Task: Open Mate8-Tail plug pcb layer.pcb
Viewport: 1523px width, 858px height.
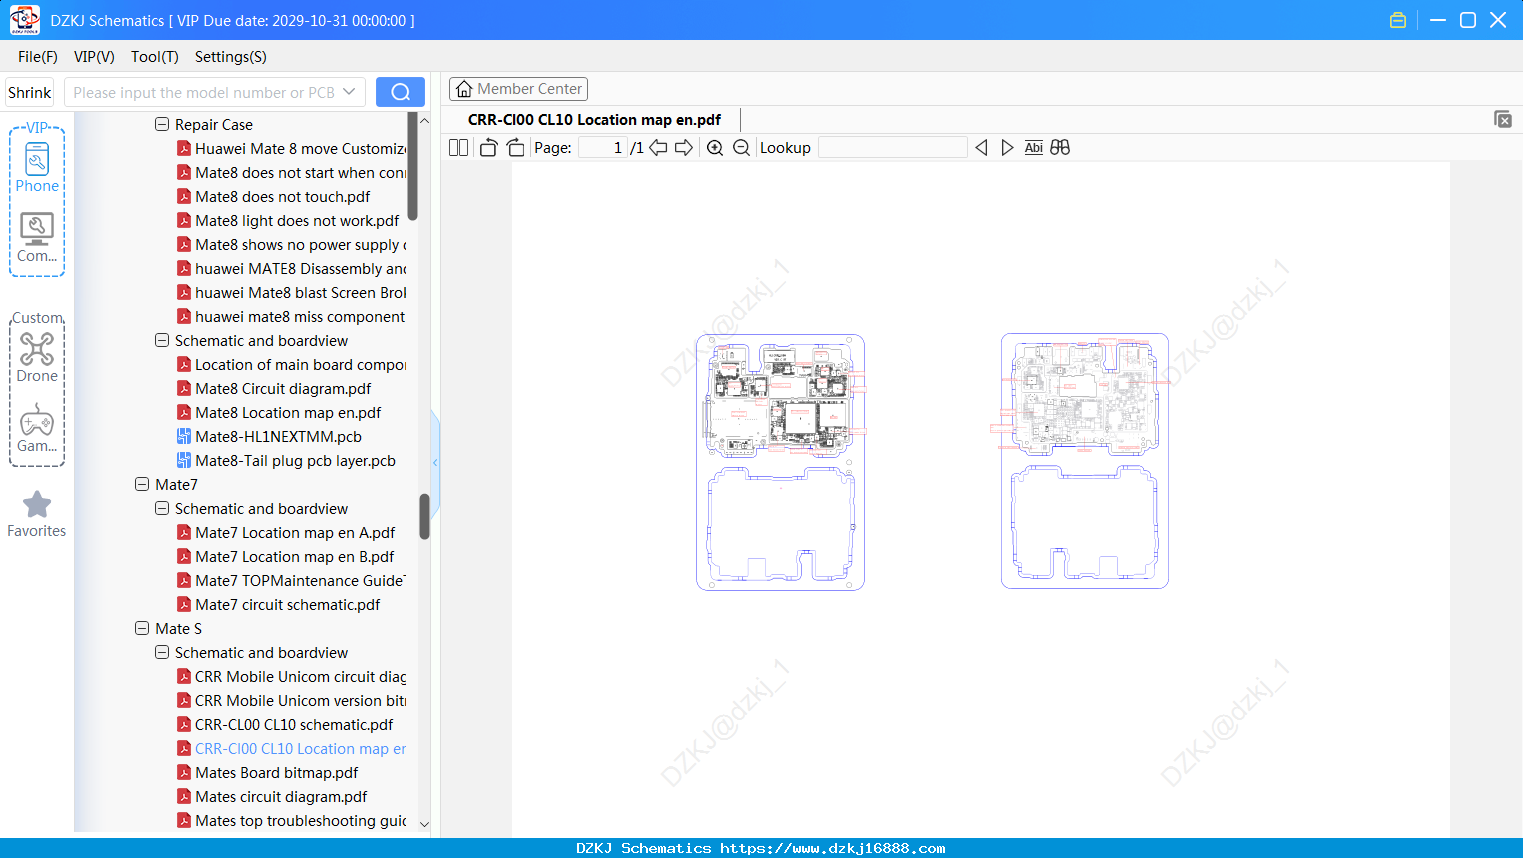Action: click(295, 461)
